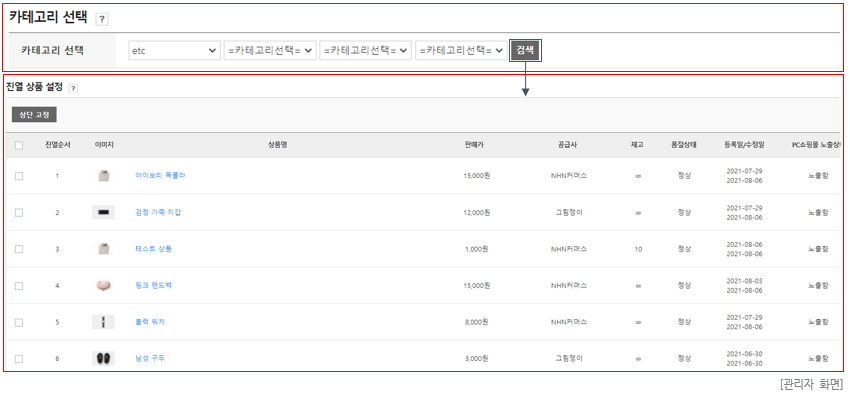Open the 남성 구두 shoe thumbnail
Viewport: 850px width, 399px height.
point(104,358)
